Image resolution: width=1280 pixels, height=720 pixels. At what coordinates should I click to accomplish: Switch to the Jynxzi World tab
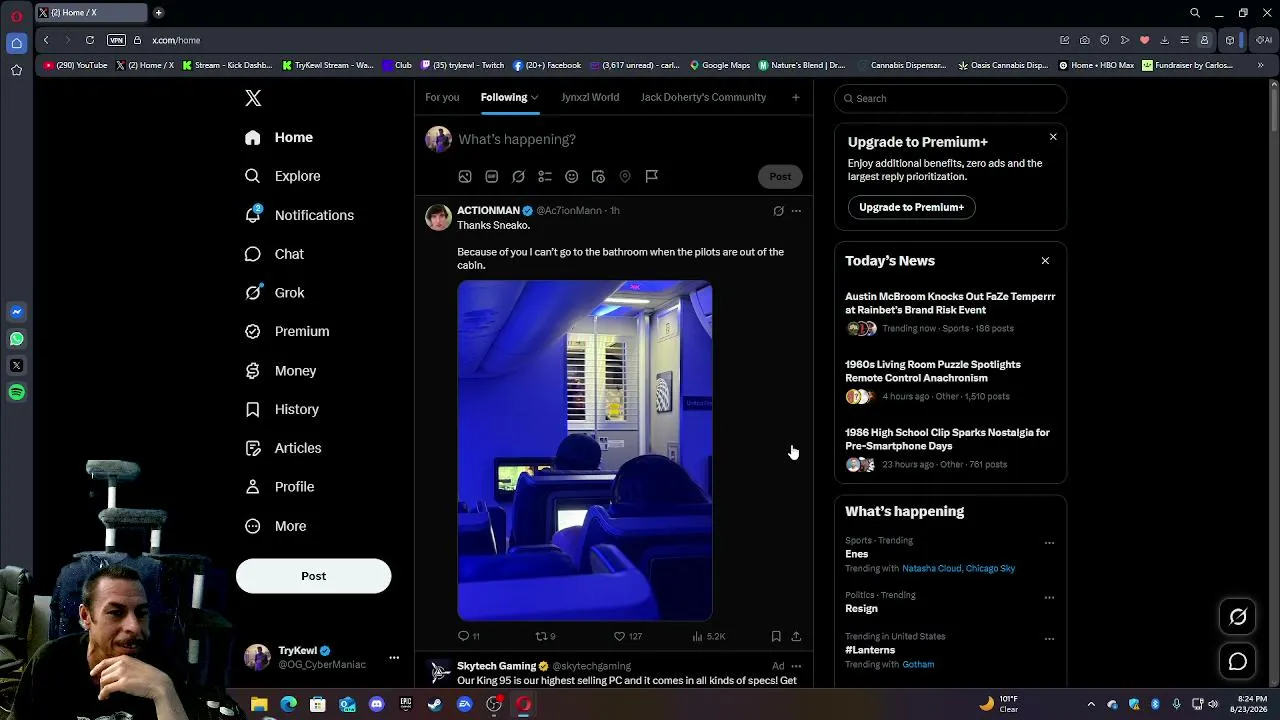(590, 97)
